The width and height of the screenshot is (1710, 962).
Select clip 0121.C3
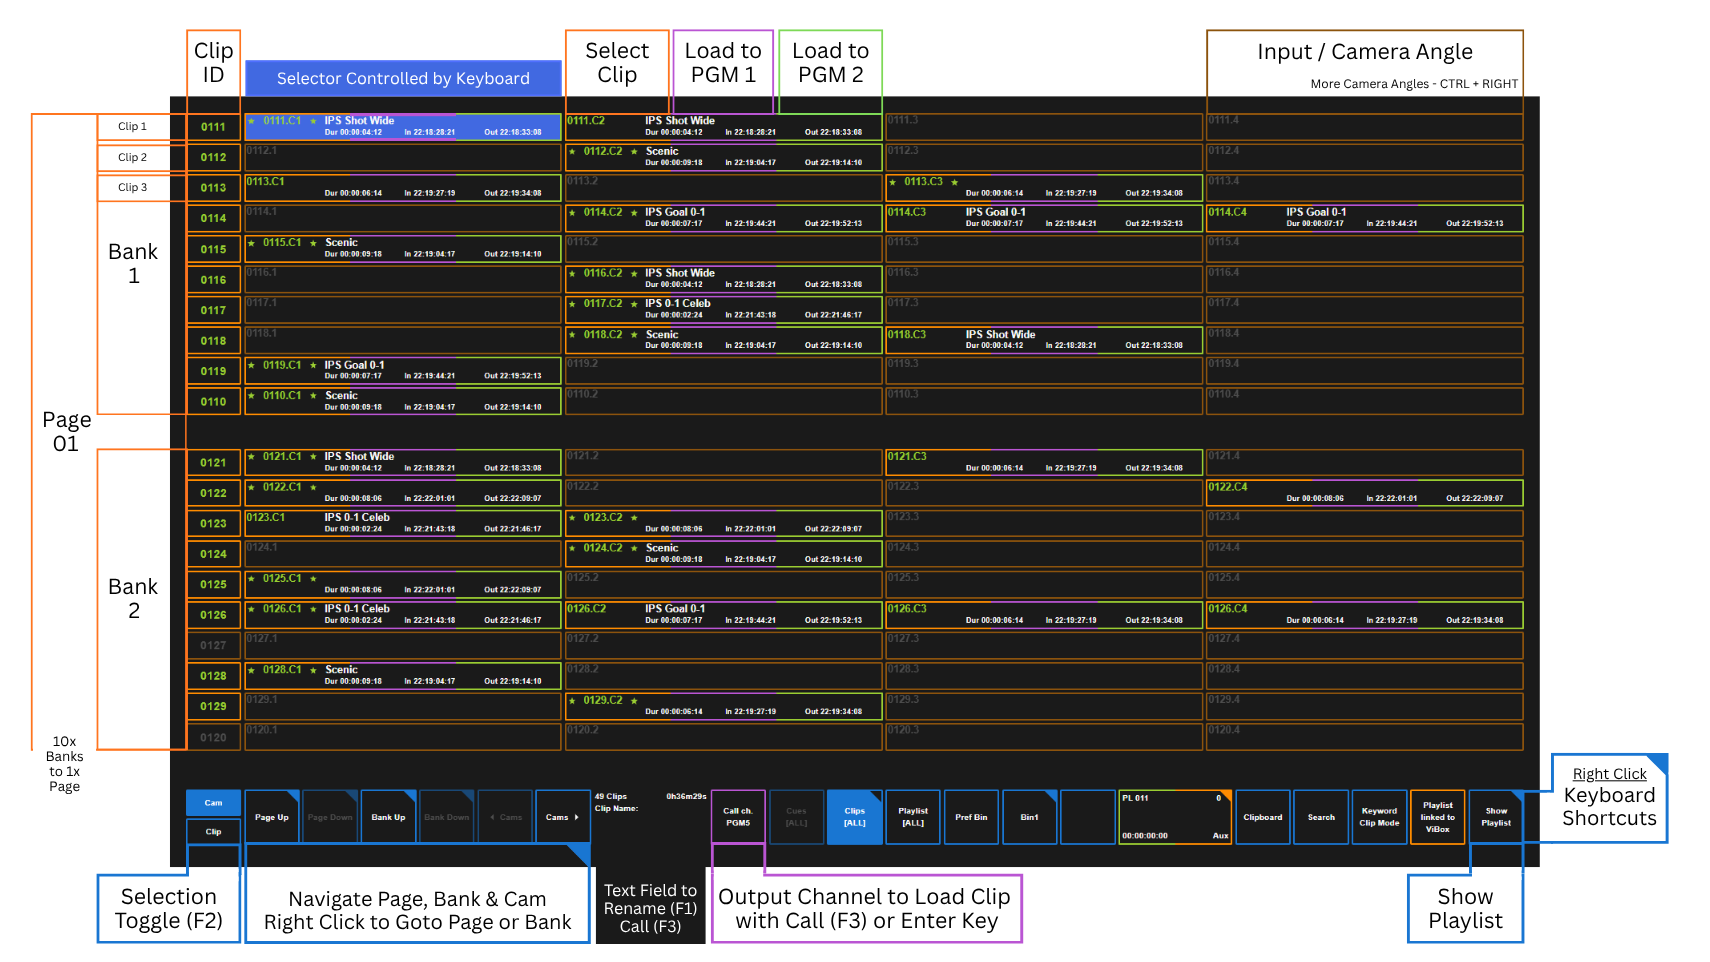tap(1044, 462)
